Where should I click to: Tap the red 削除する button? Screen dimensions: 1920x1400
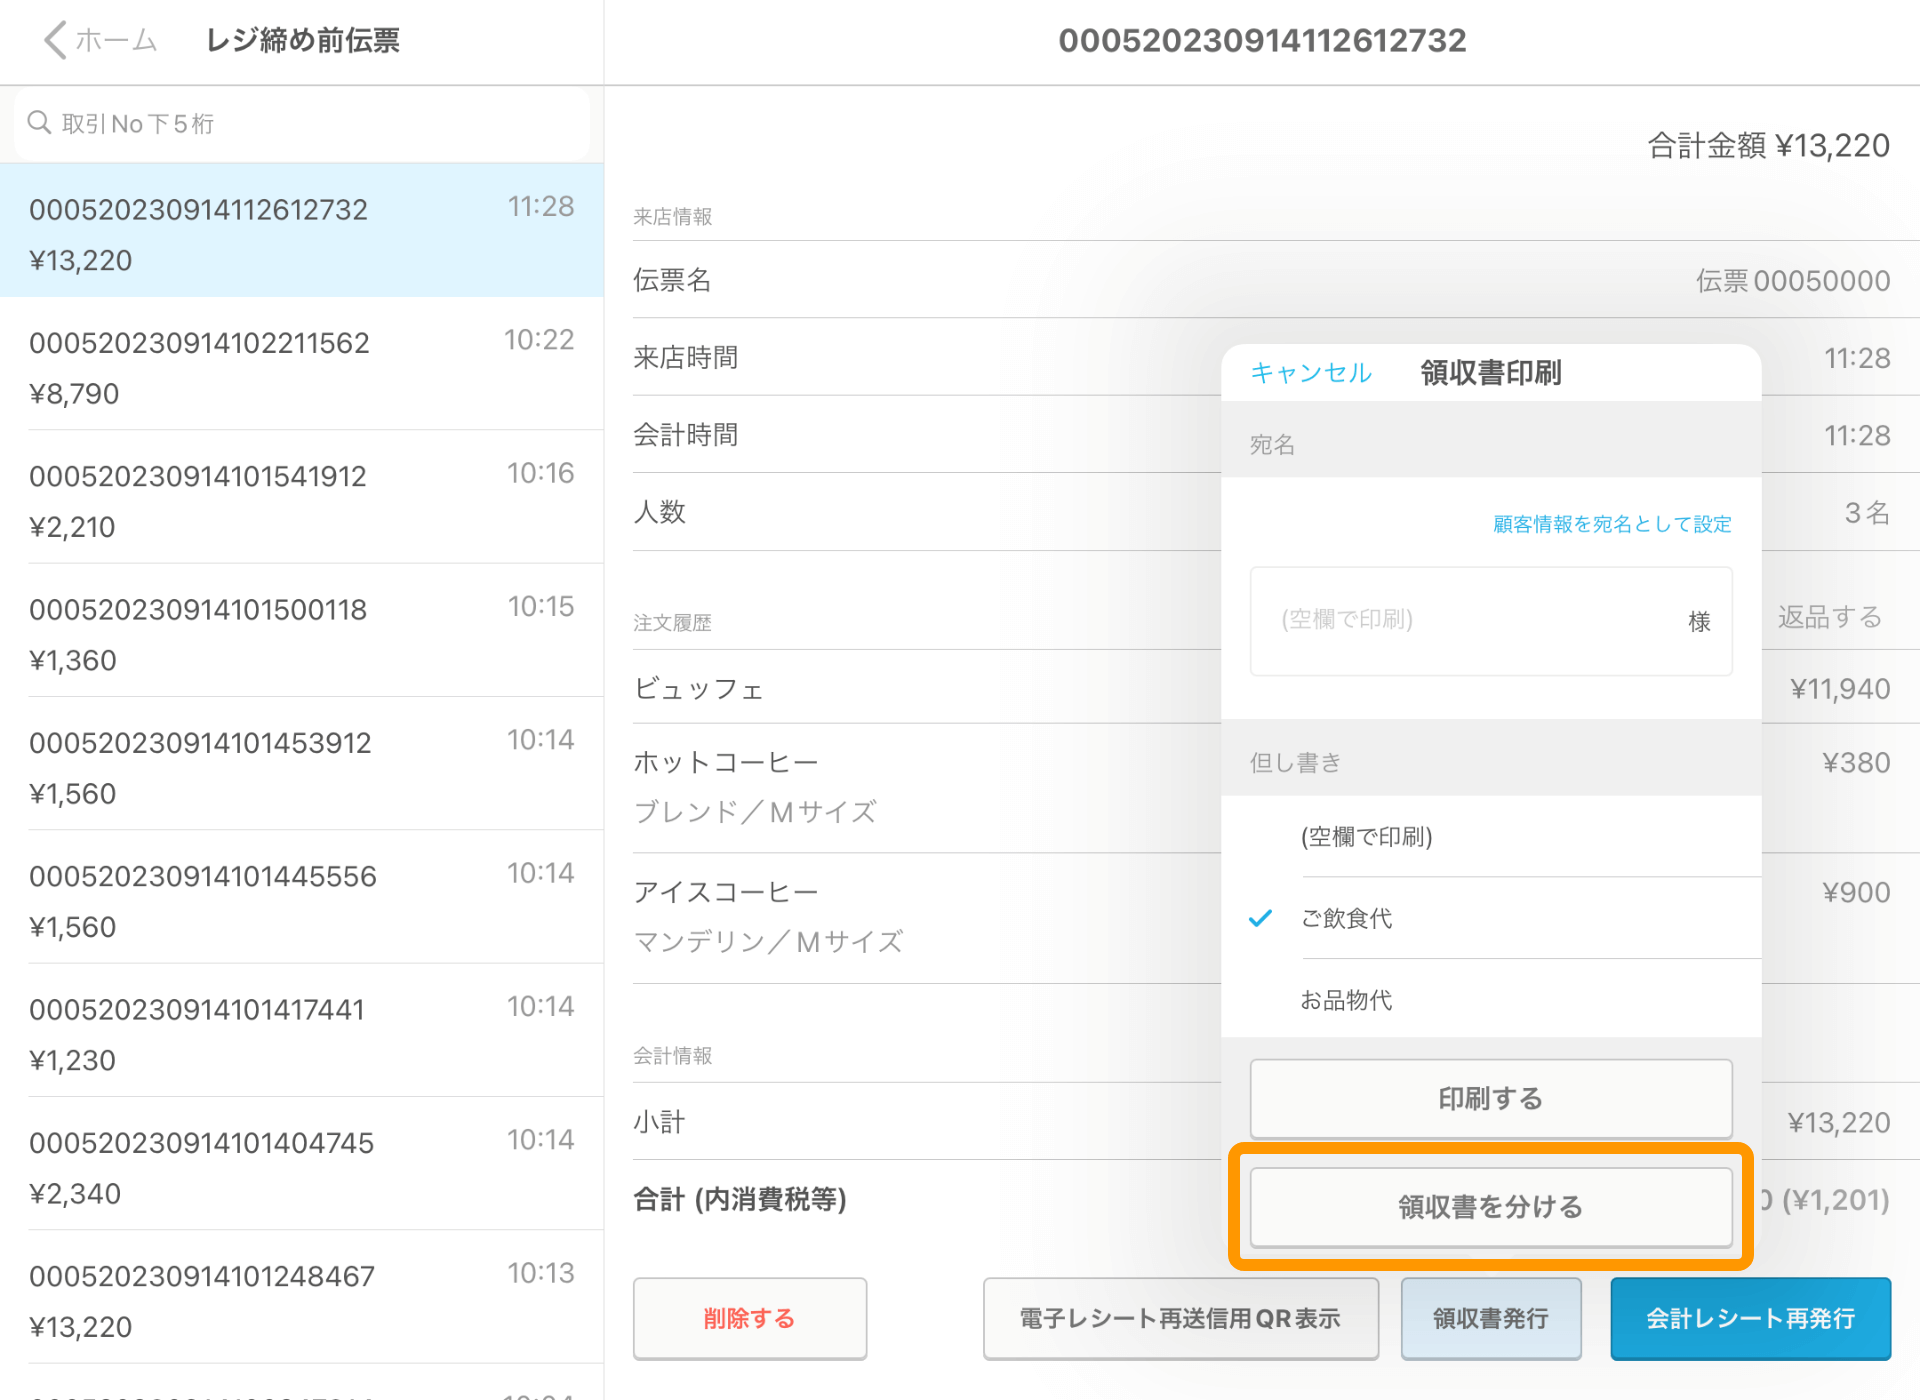tap(750, 1319)
